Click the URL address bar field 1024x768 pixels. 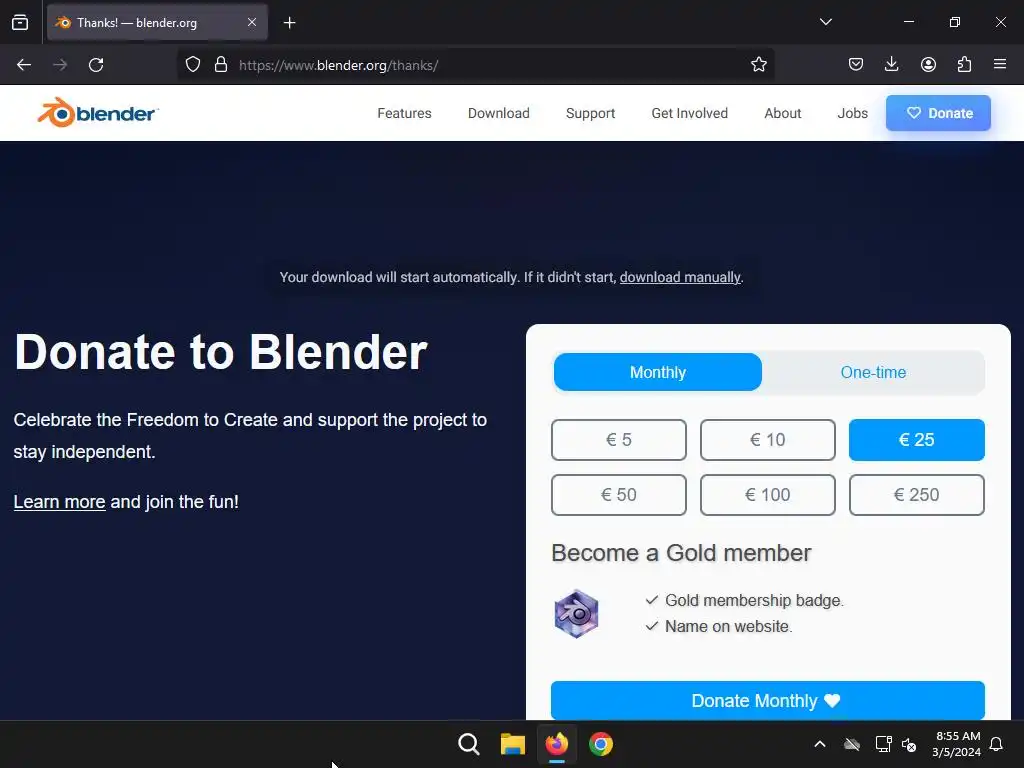(x=475, y=65)
